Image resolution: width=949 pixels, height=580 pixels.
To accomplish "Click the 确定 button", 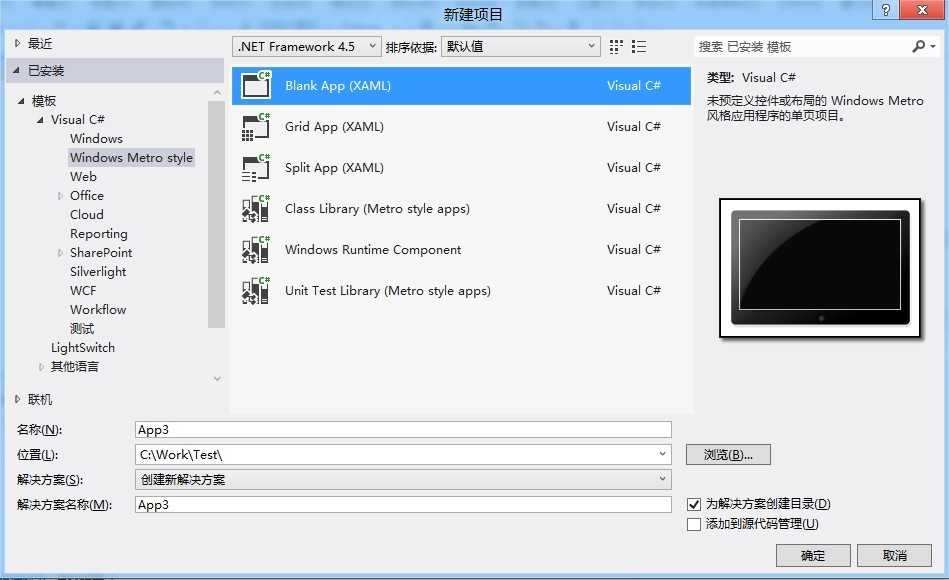I will [813, 555].
